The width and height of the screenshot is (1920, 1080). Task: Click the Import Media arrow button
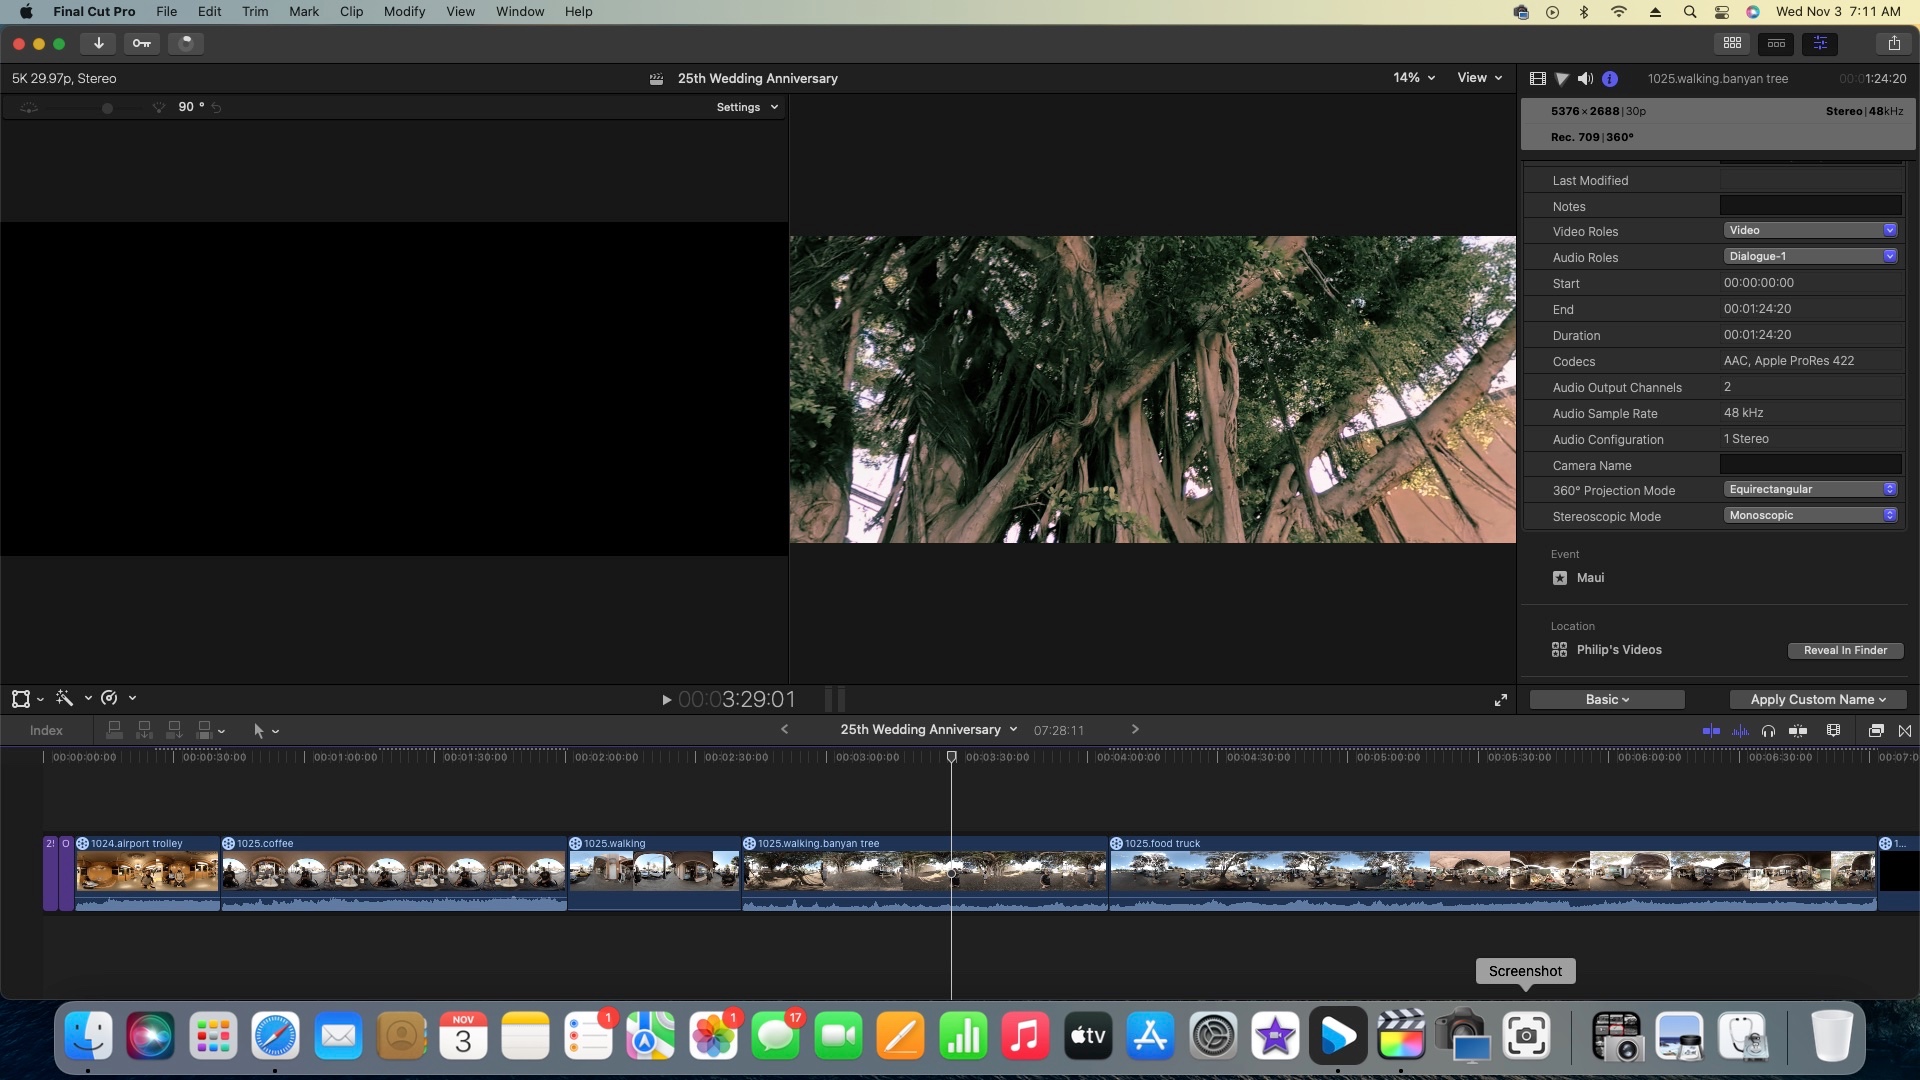(98, 43)
